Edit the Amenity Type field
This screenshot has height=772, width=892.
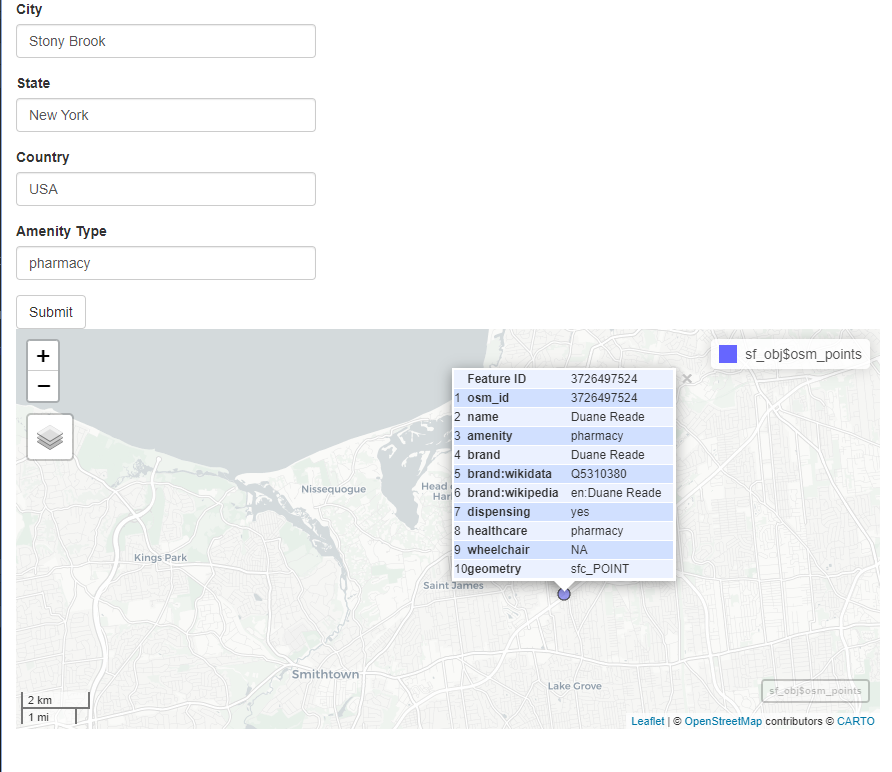[x=166, y=263]
